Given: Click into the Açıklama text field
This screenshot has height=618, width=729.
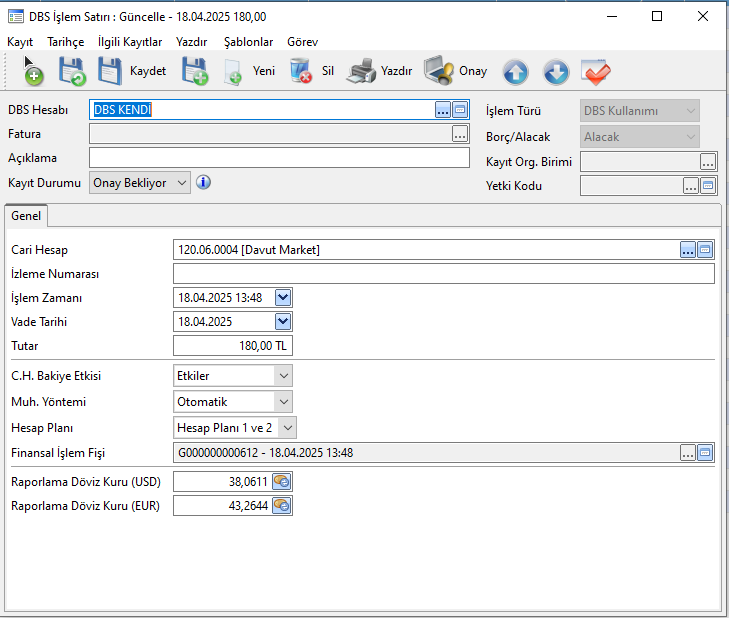Looking at the screenshot, I should point(278,158).
